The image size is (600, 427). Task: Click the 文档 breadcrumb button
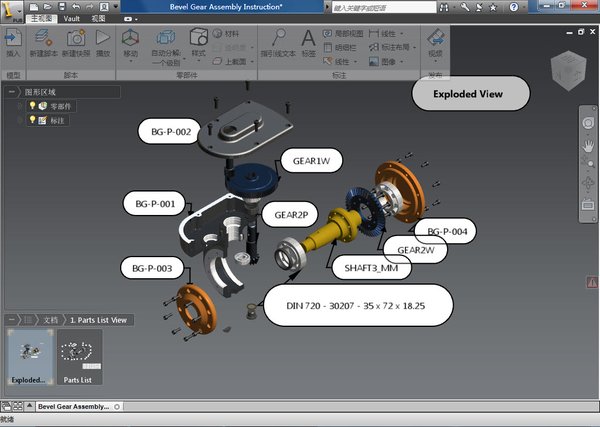click(x=49, y=319)
